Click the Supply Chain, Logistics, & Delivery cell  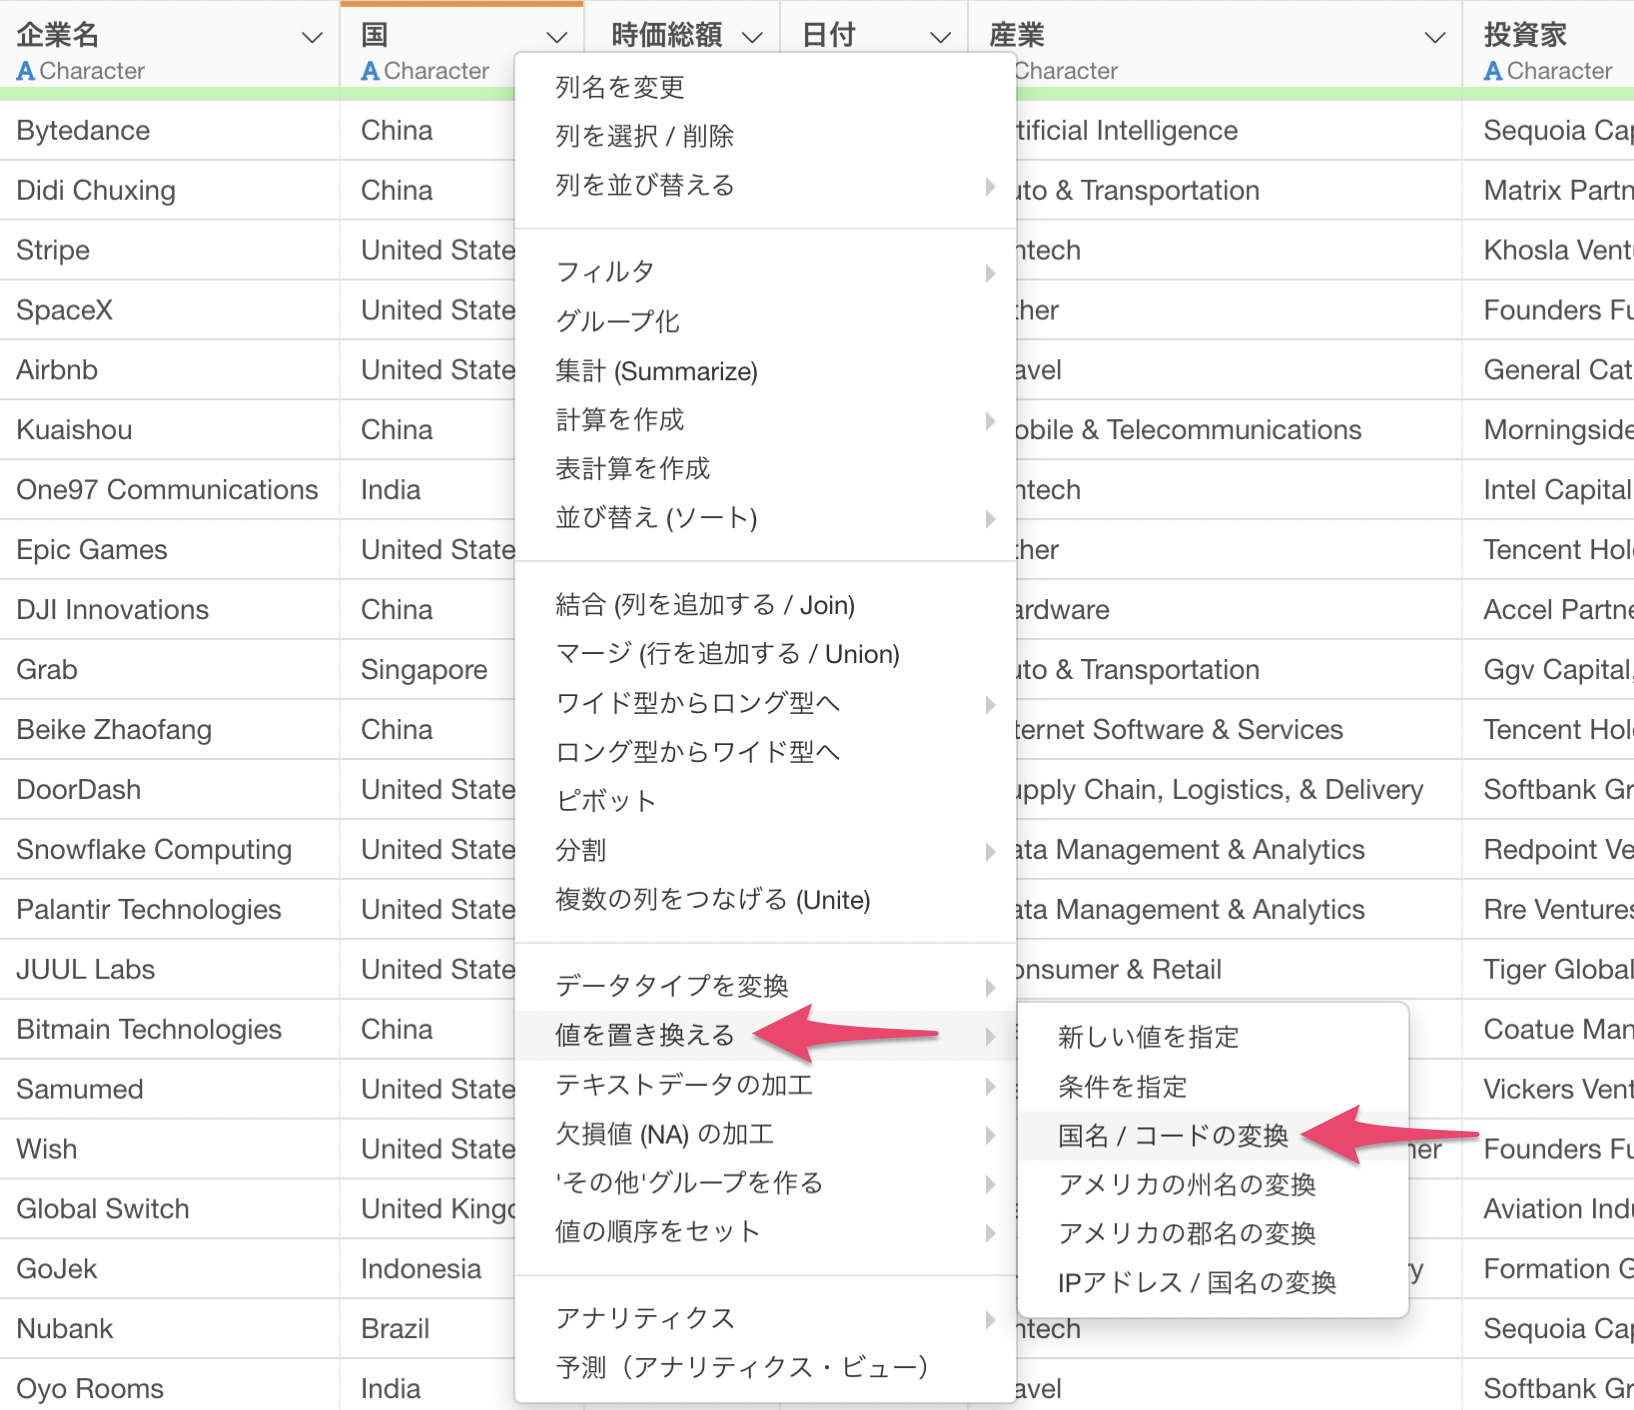click(x=1239, y=790)
